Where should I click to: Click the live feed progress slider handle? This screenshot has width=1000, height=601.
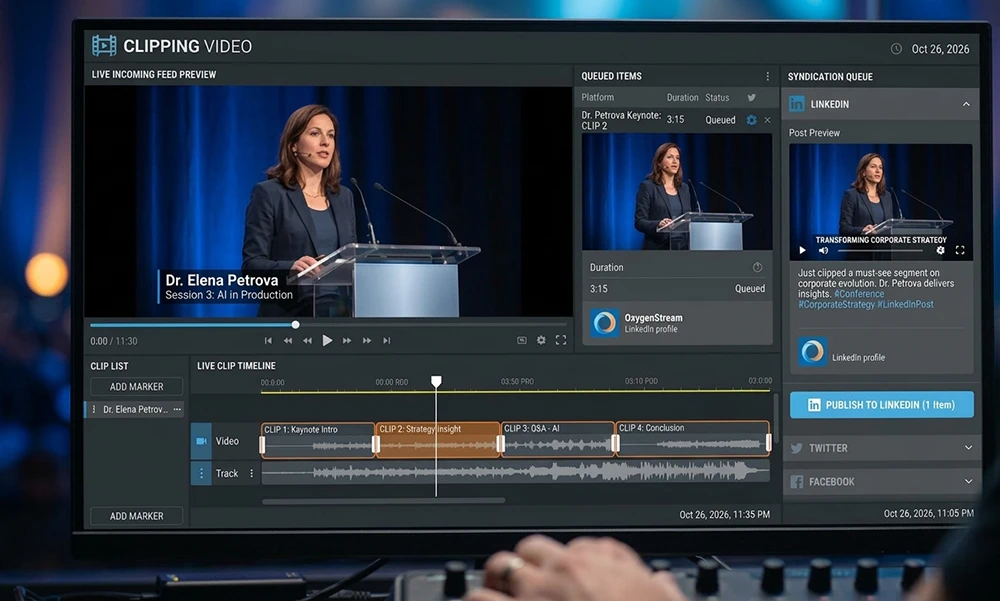point(295,325)
